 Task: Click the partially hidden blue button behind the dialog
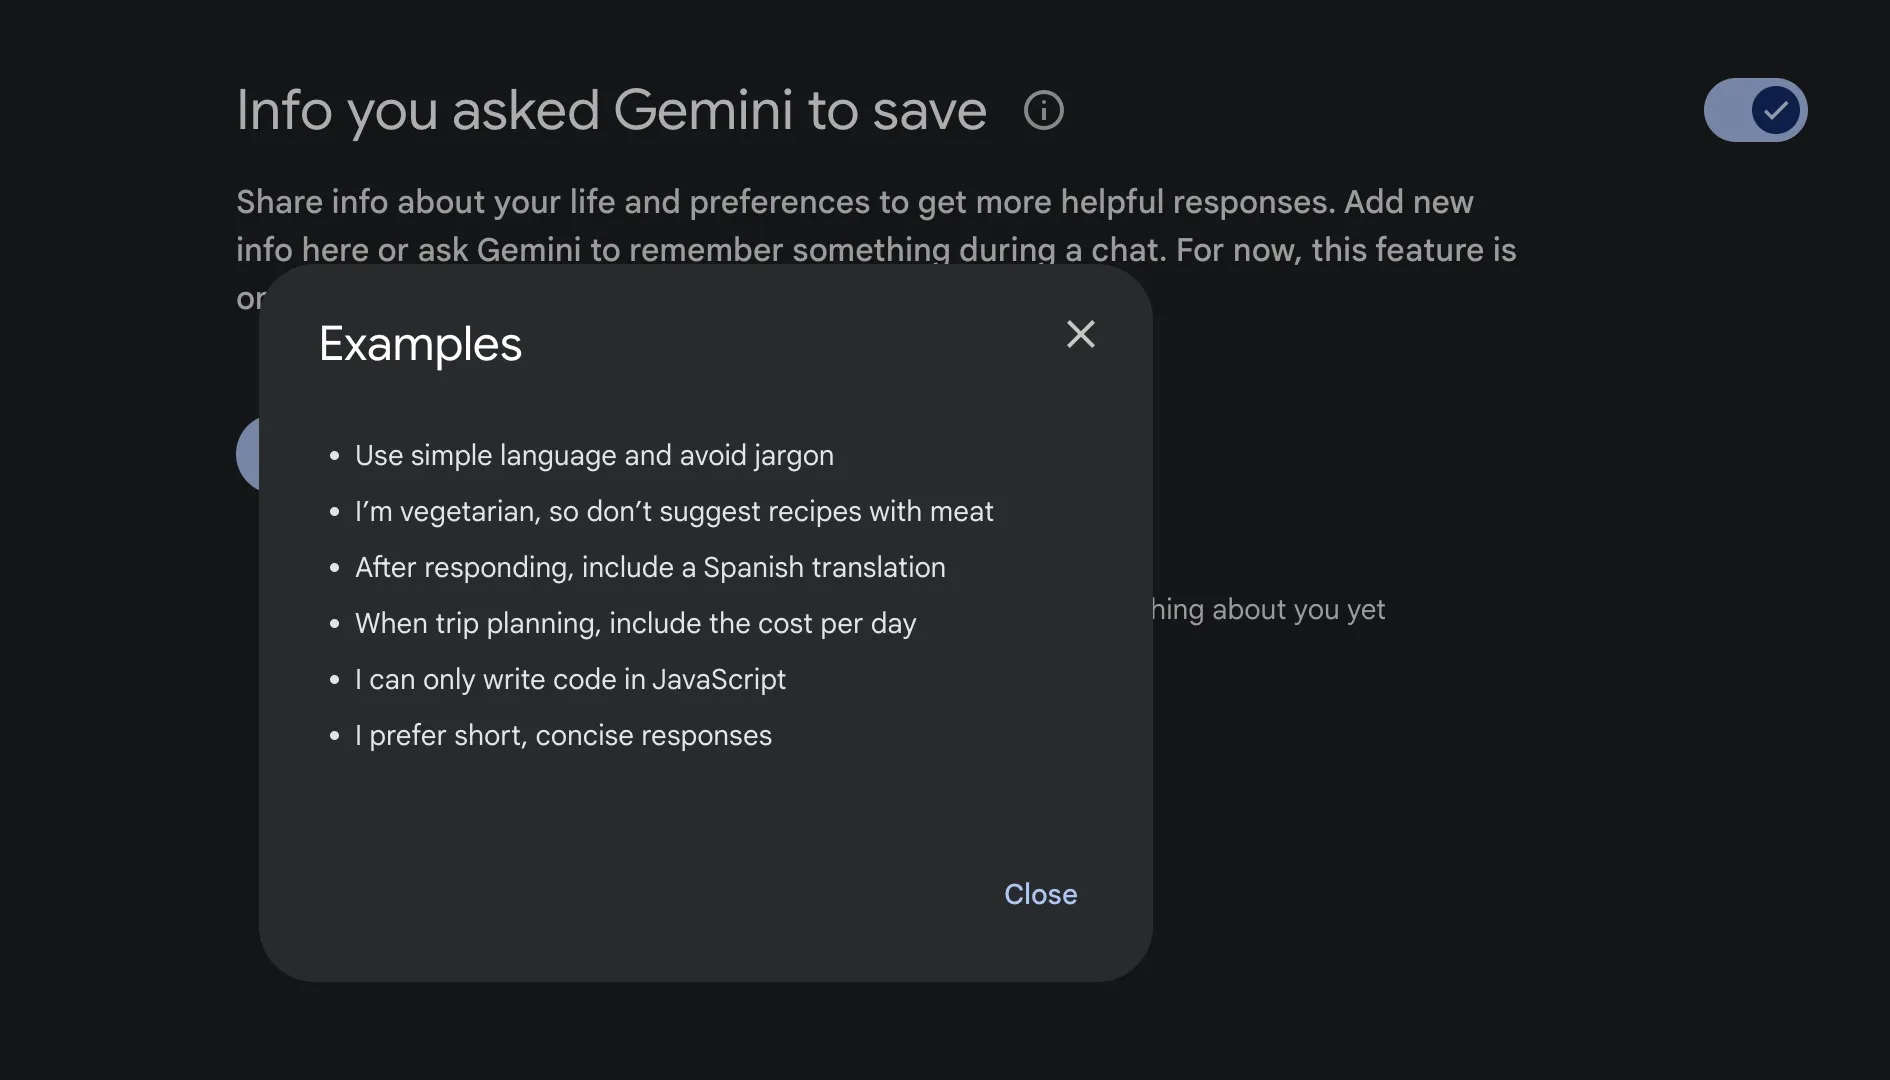tap(248, 454)
